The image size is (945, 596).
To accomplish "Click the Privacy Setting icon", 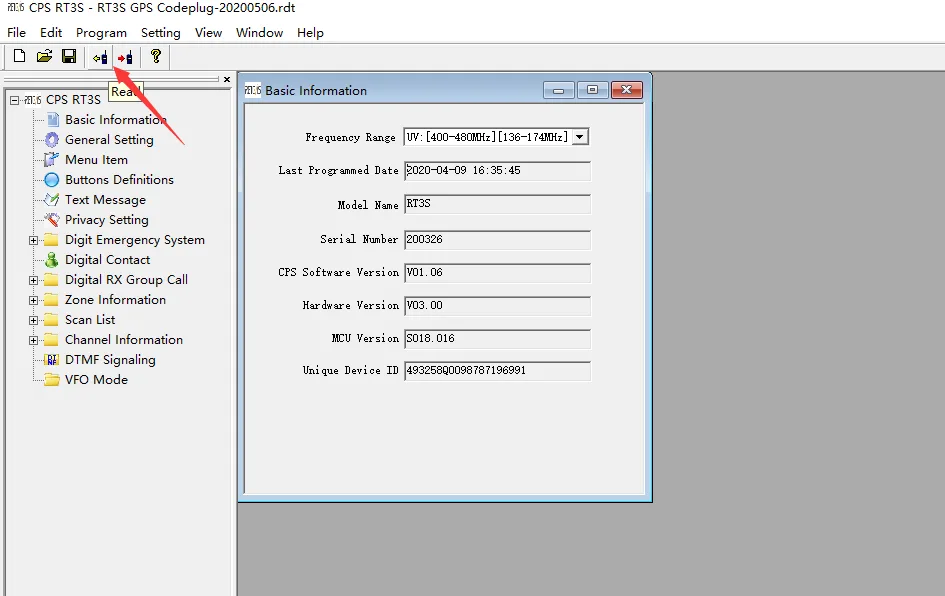I will click(52, 219).
